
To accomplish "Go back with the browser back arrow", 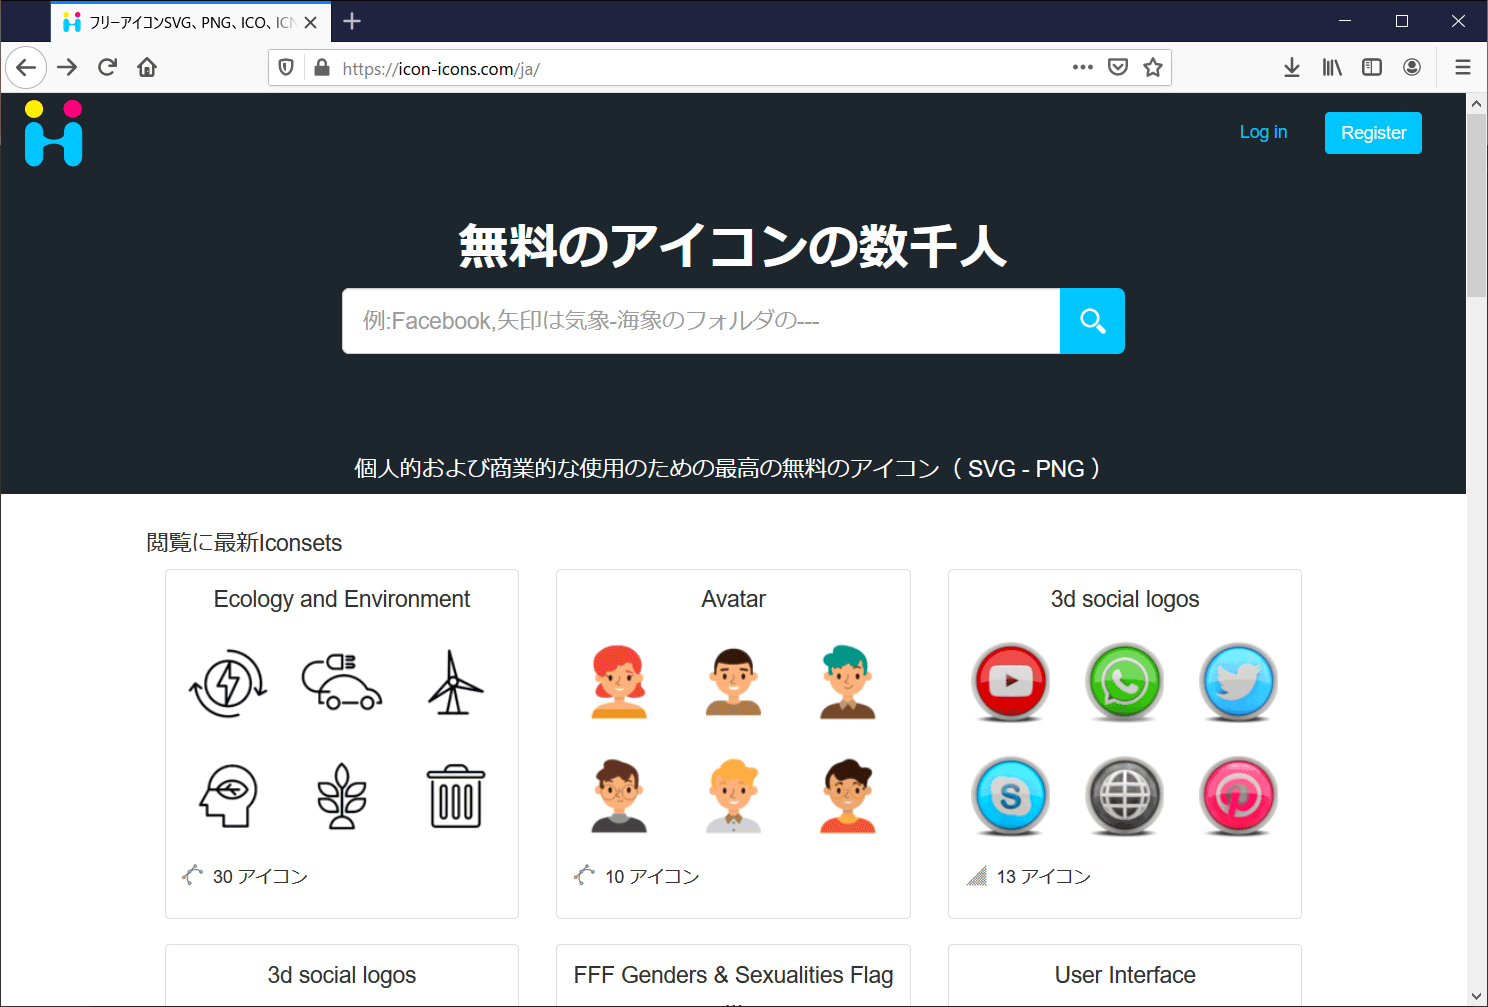I will 26,68.
